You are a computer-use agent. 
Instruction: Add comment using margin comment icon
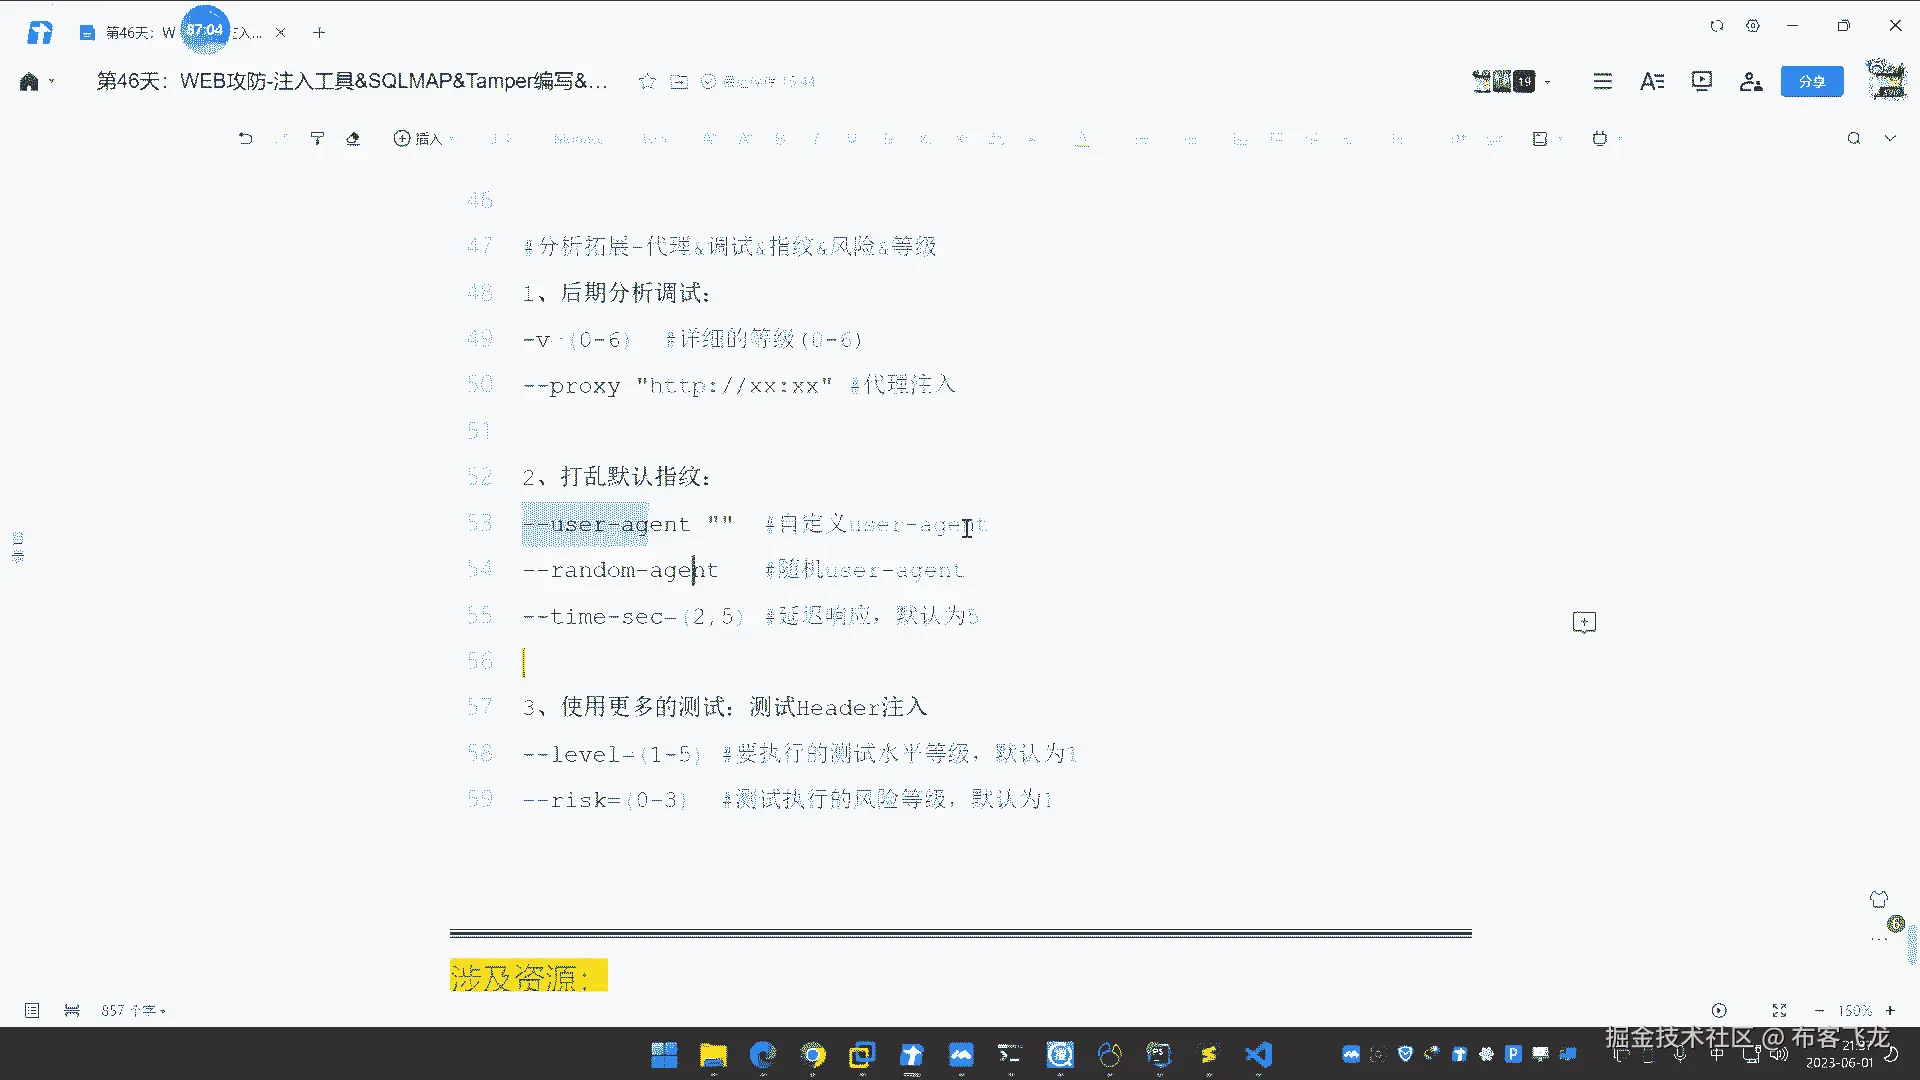click(x=1584, y=623)
